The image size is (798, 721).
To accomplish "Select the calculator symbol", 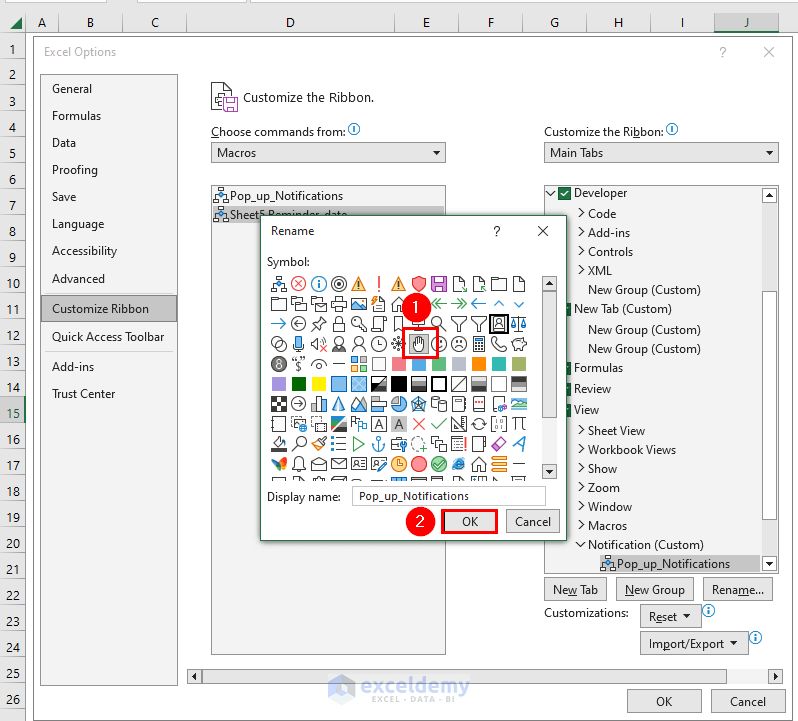I will (478, 344).
